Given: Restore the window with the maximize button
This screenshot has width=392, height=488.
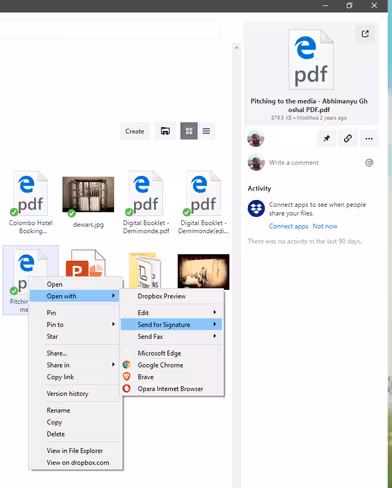Looking at the screenshot, I should 349,5.
